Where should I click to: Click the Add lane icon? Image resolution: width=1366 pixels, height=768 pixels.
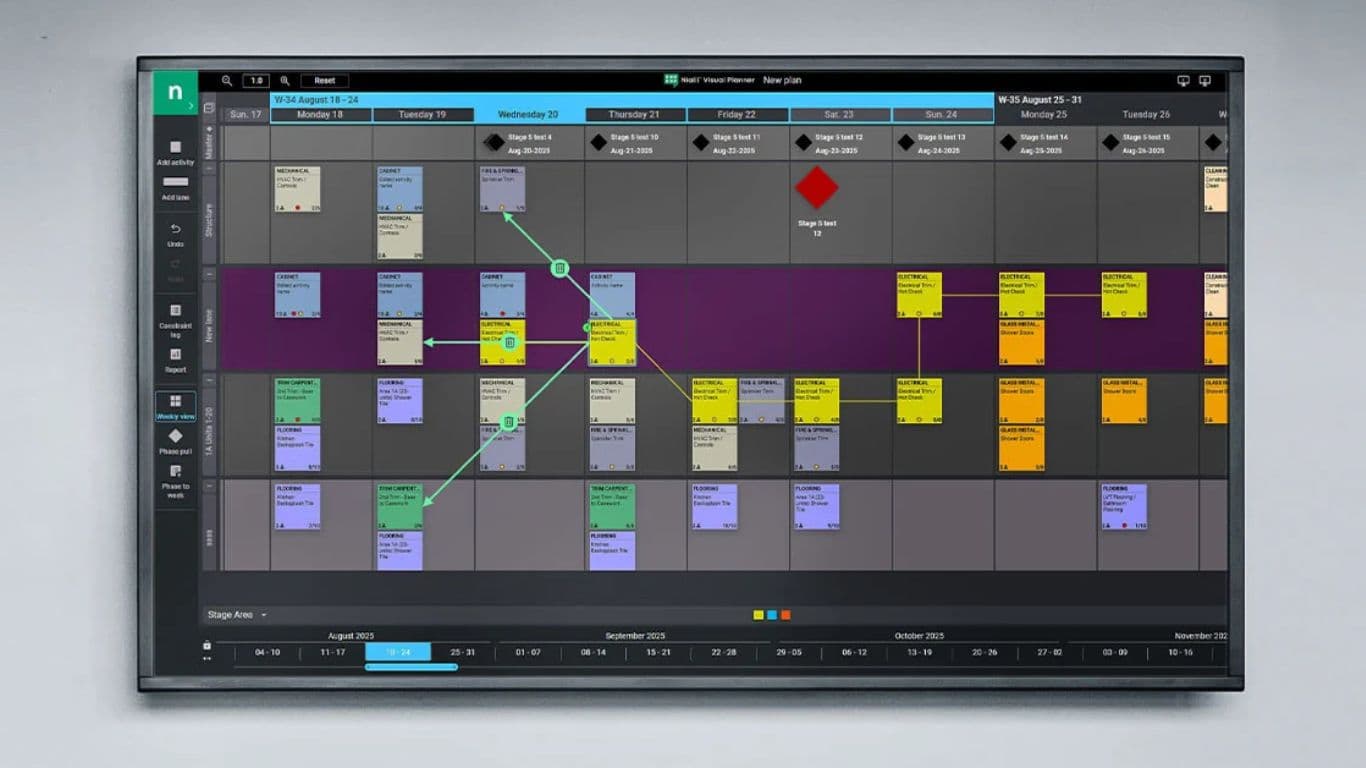click(x=175, y=182)
